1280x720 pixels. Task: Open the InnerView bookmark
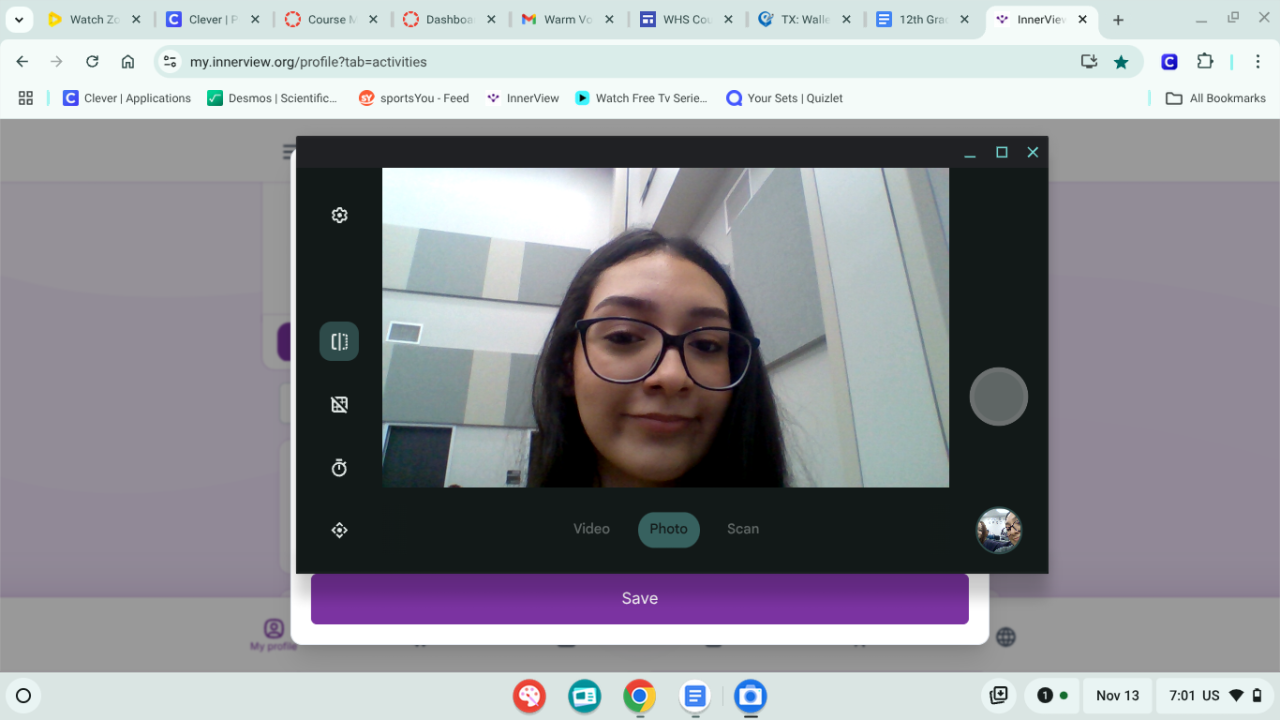coord(522,98)
